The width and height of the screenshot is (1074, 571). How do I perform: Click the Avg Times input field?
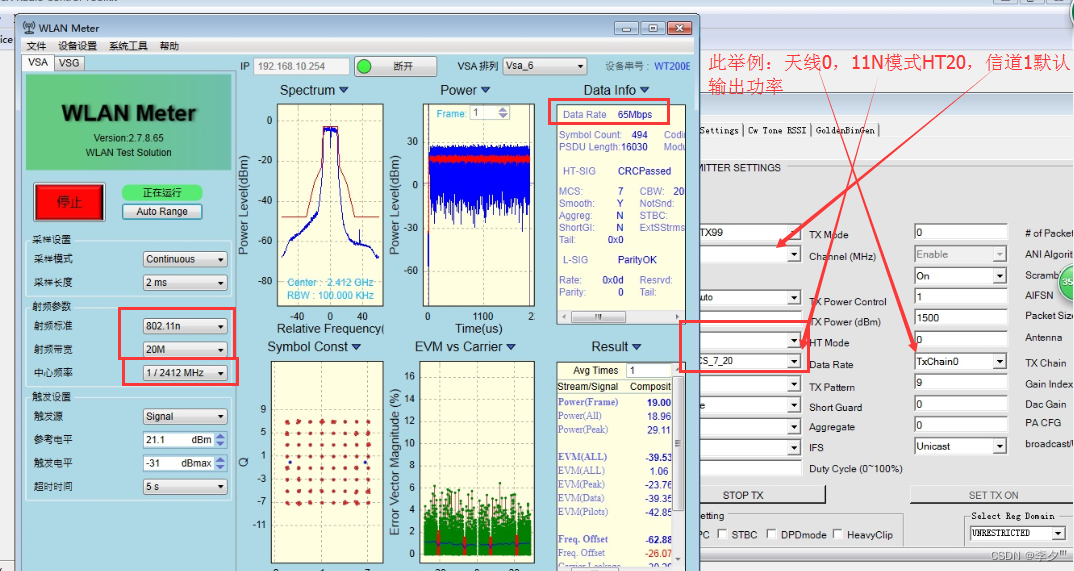[651, 370]
